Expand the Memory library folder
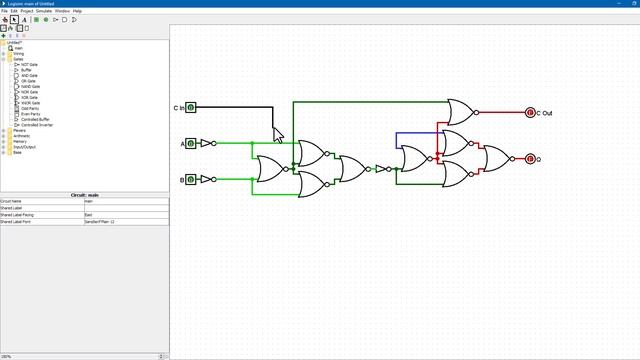 [3, 142]
